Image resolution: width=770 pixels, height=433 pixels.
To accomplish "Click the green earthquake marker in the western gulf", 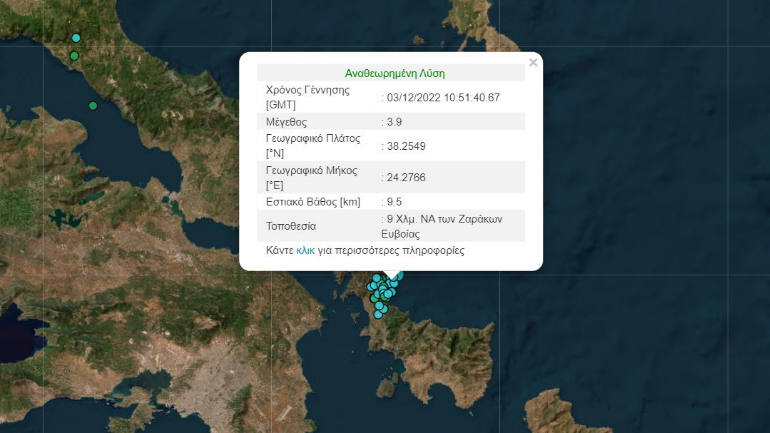I will point(93,106).
